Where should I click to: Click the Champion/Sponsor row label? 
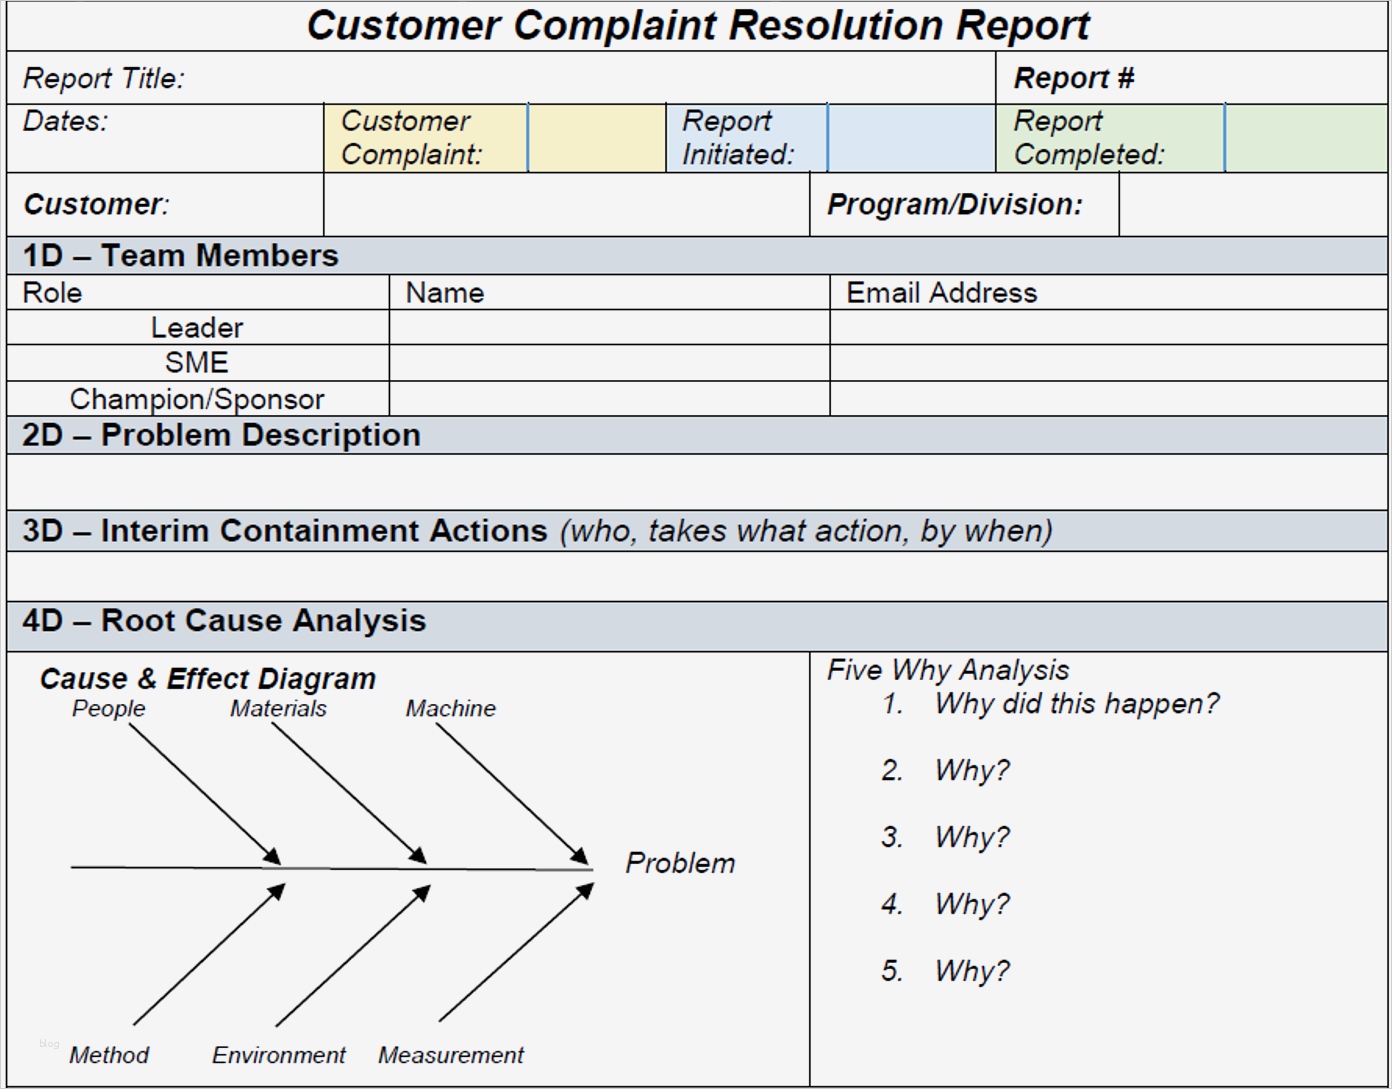pos(196,398)
